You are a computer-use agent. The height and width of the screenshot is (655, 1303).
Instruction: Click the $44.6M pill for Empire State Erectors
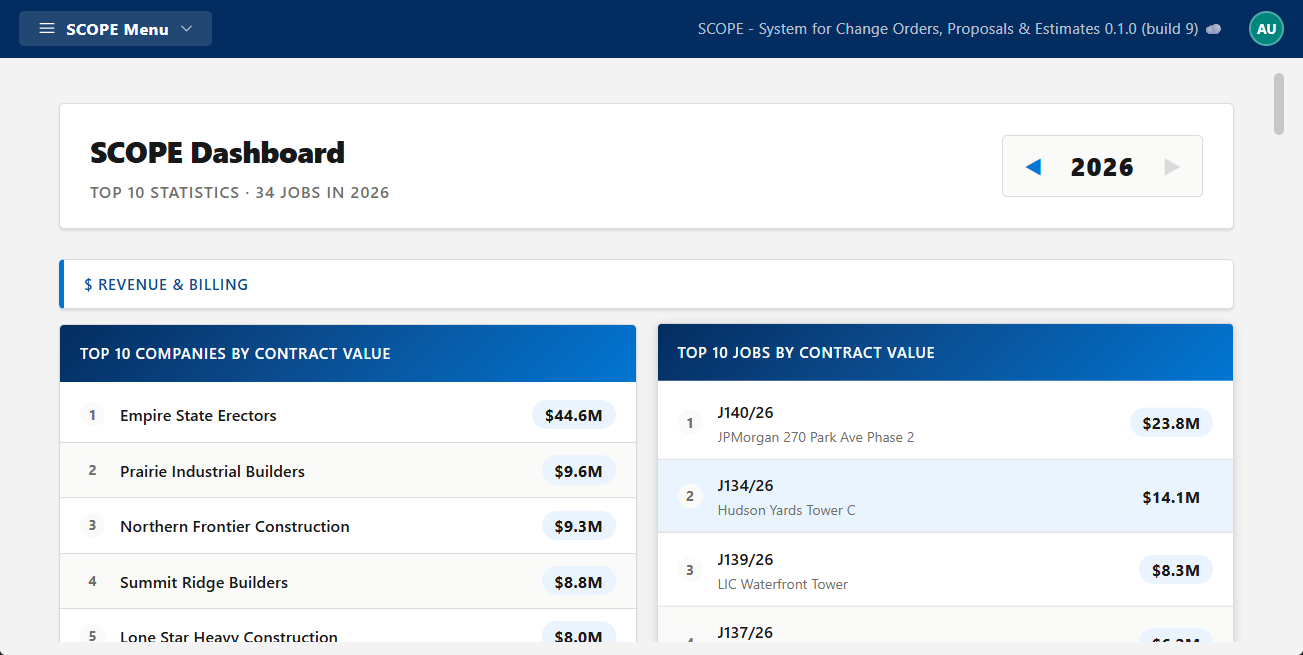(x=573, y=415)
